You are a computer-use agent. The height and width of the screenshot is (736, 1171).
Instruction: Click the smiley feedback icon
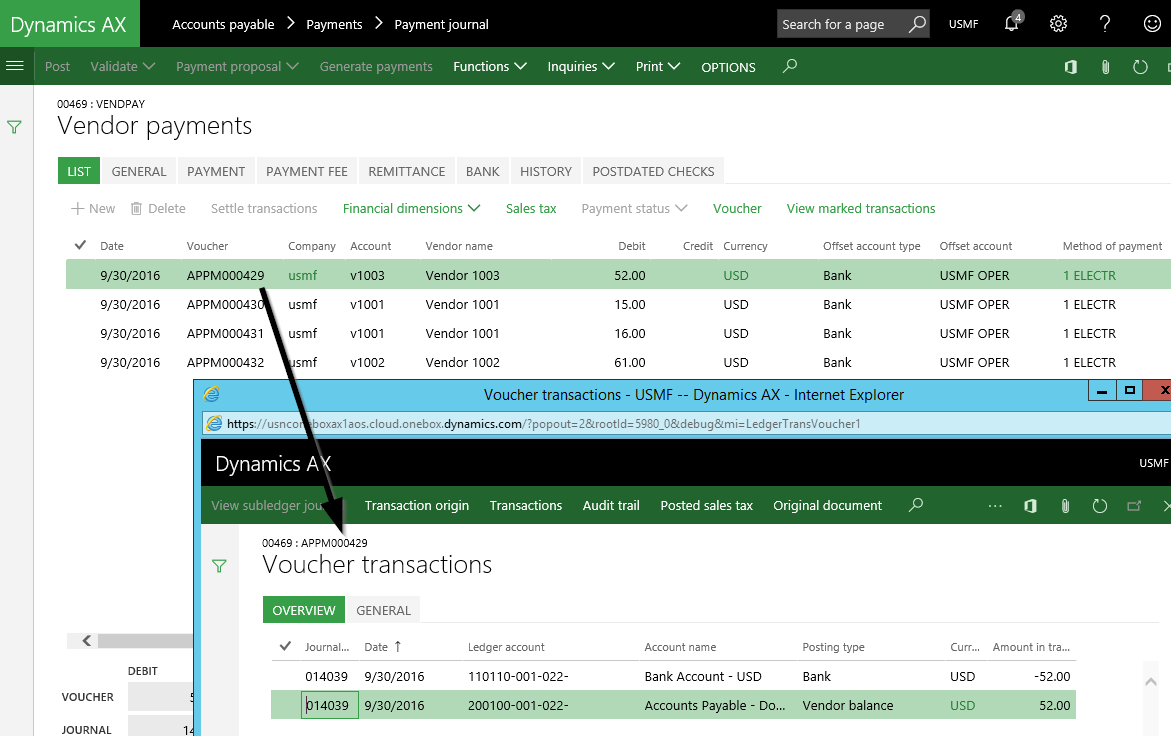[1152, 24]
